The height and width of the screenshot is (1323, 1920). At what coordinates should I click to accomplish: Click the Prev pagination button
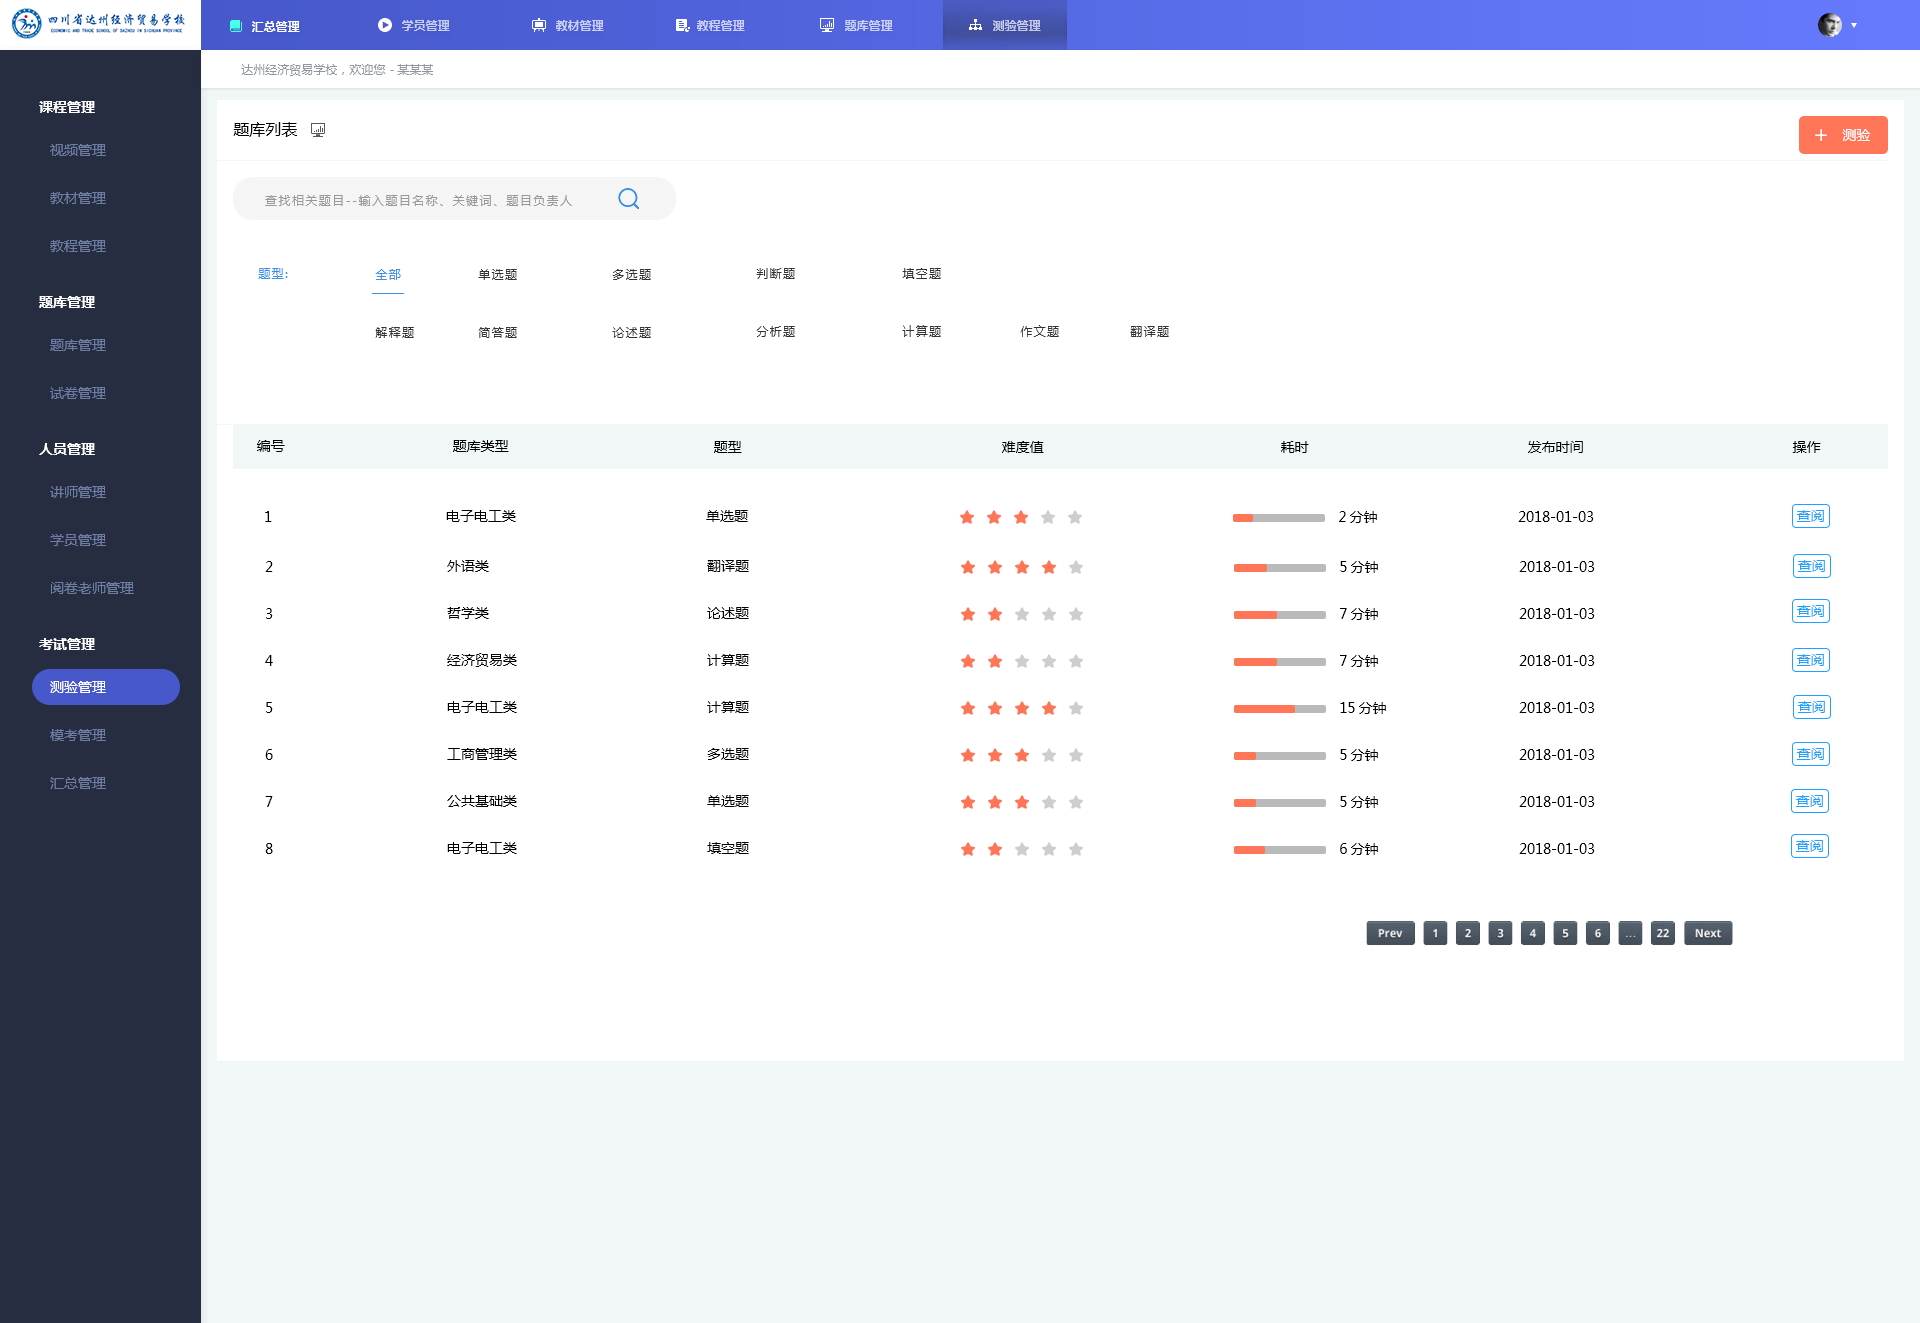coord(1390,933)
